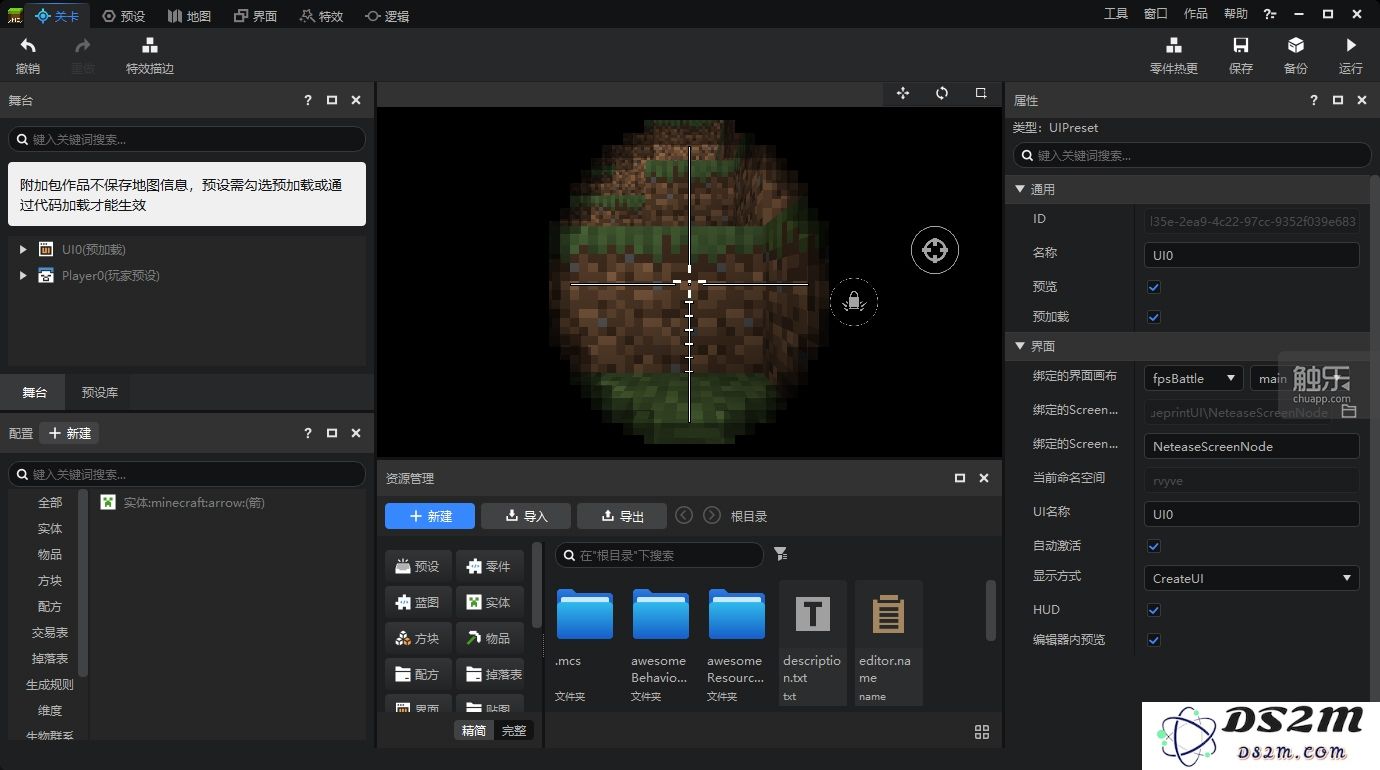
Task: Switch resource view to 精简
Action: pos(474,731)
